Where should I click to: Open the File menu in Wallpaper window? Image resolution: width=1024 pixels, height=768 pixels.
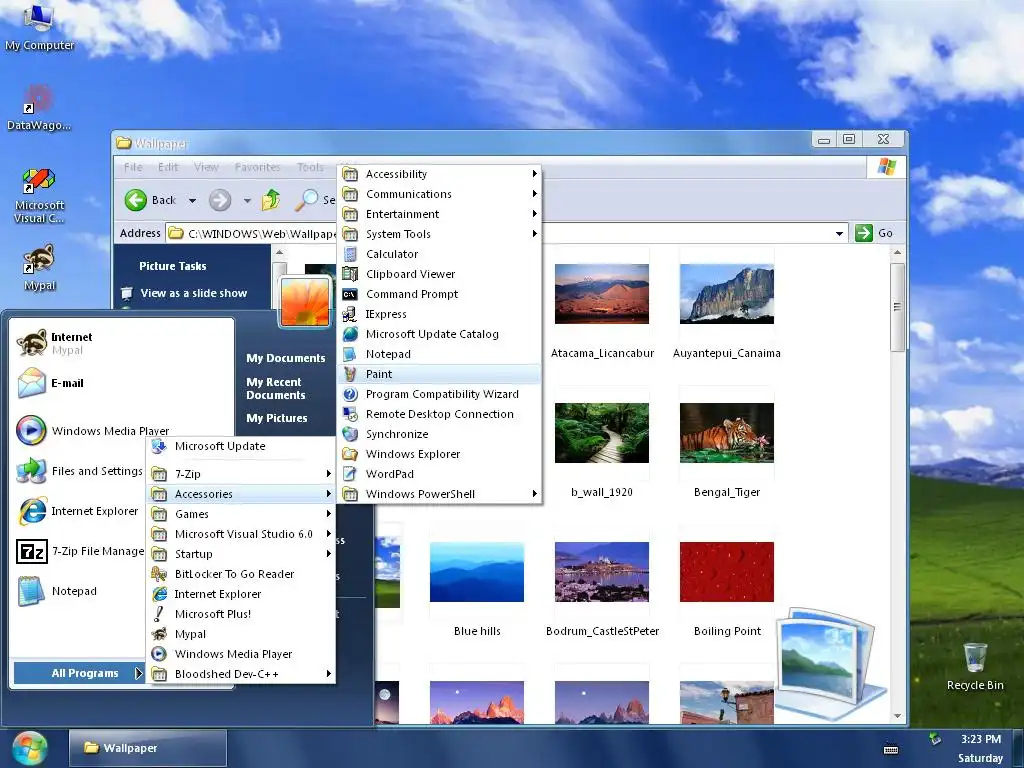133,167
